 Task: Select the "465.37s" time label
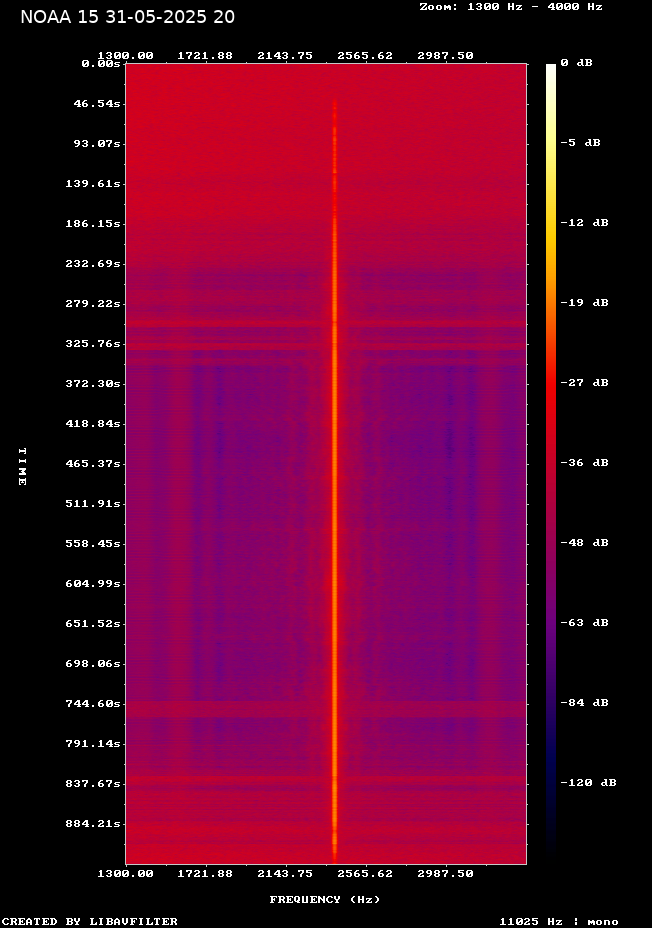[93, 463]
